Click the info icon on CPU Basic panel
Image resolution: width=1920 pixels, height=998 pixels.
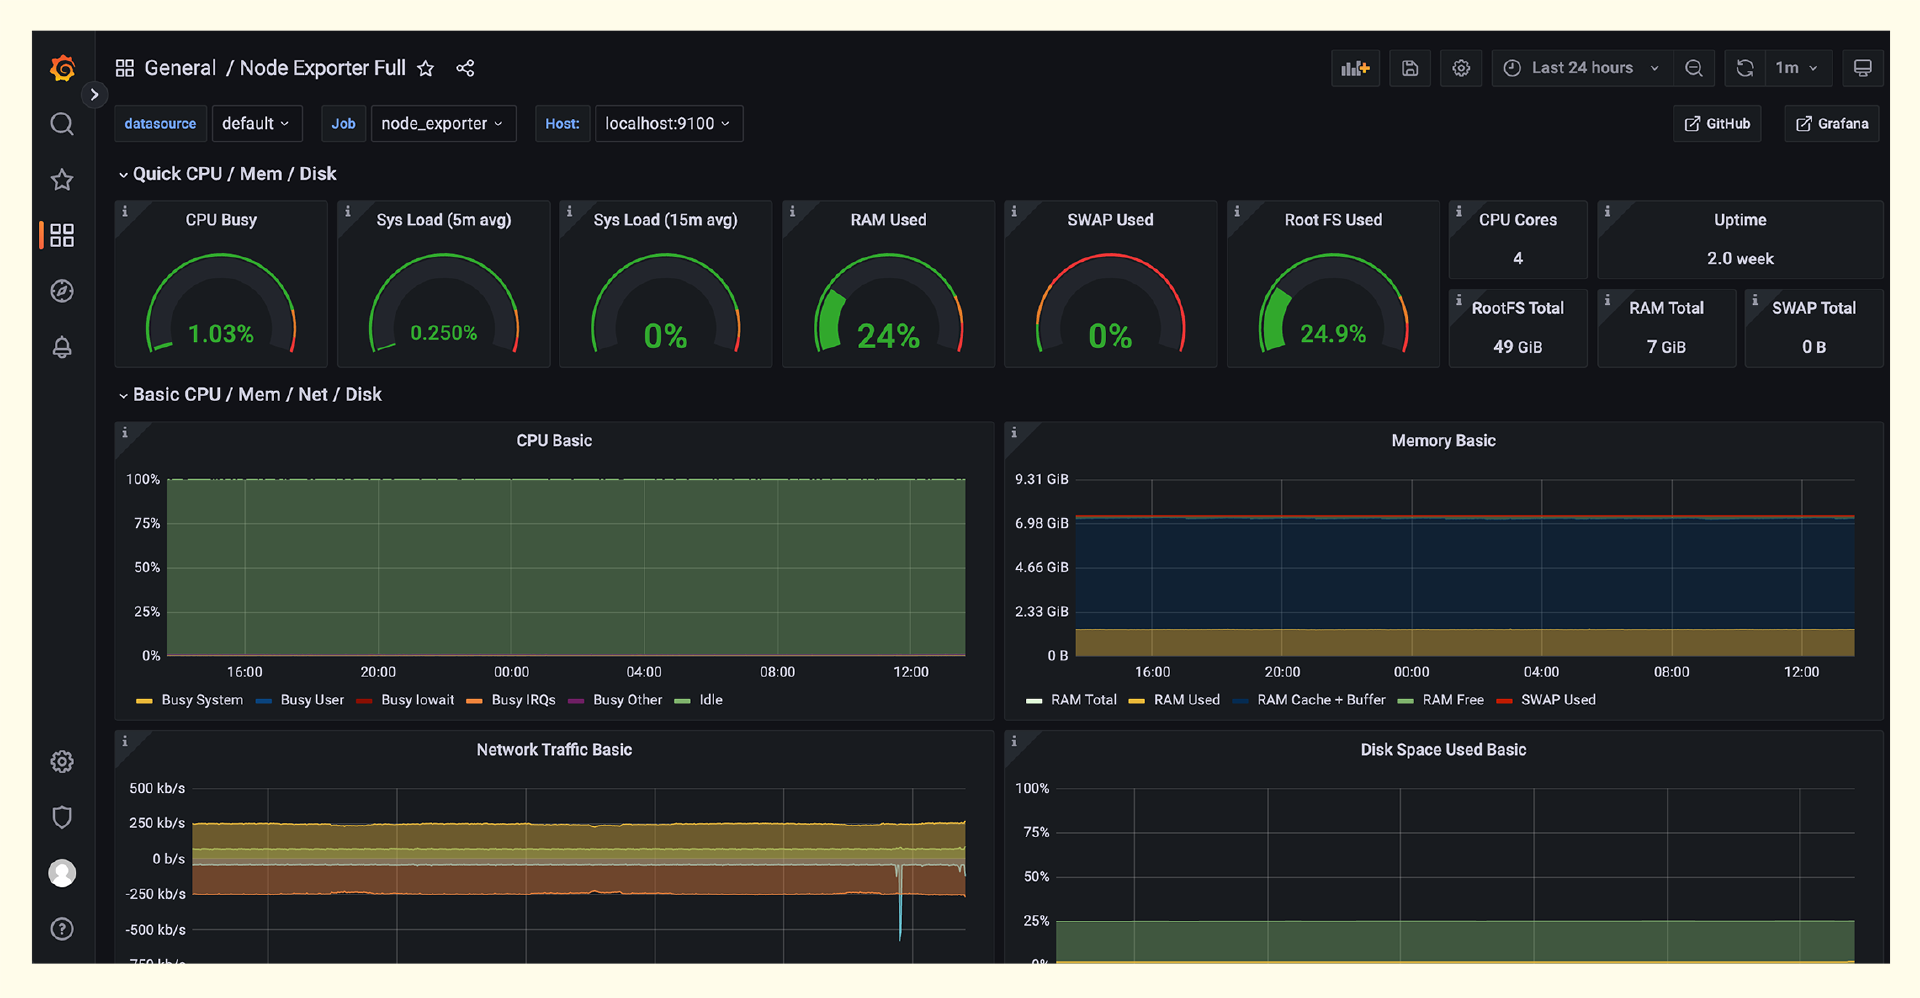point(125,432)
